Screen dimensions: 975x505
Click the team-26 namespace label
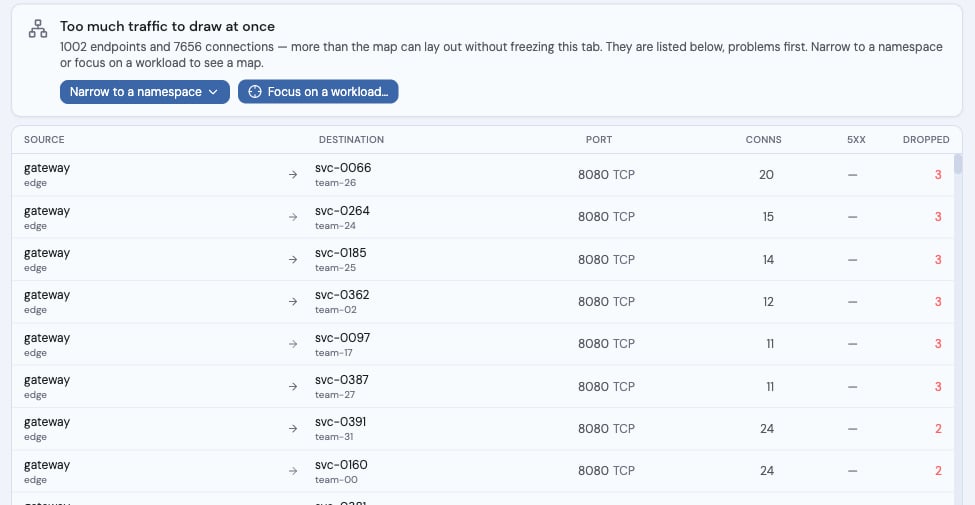click(336, 183)
